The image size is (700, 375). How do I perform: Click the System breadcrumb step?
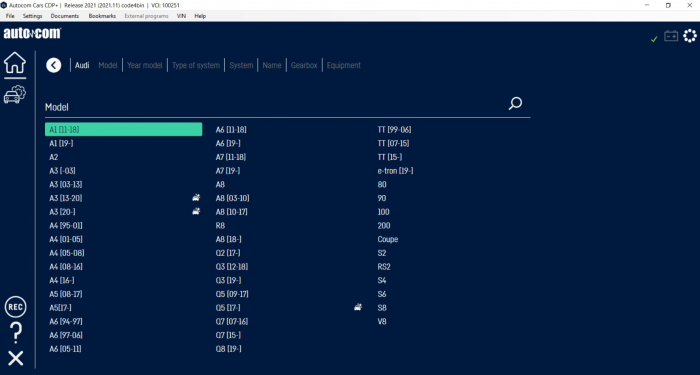click(241, 65)
